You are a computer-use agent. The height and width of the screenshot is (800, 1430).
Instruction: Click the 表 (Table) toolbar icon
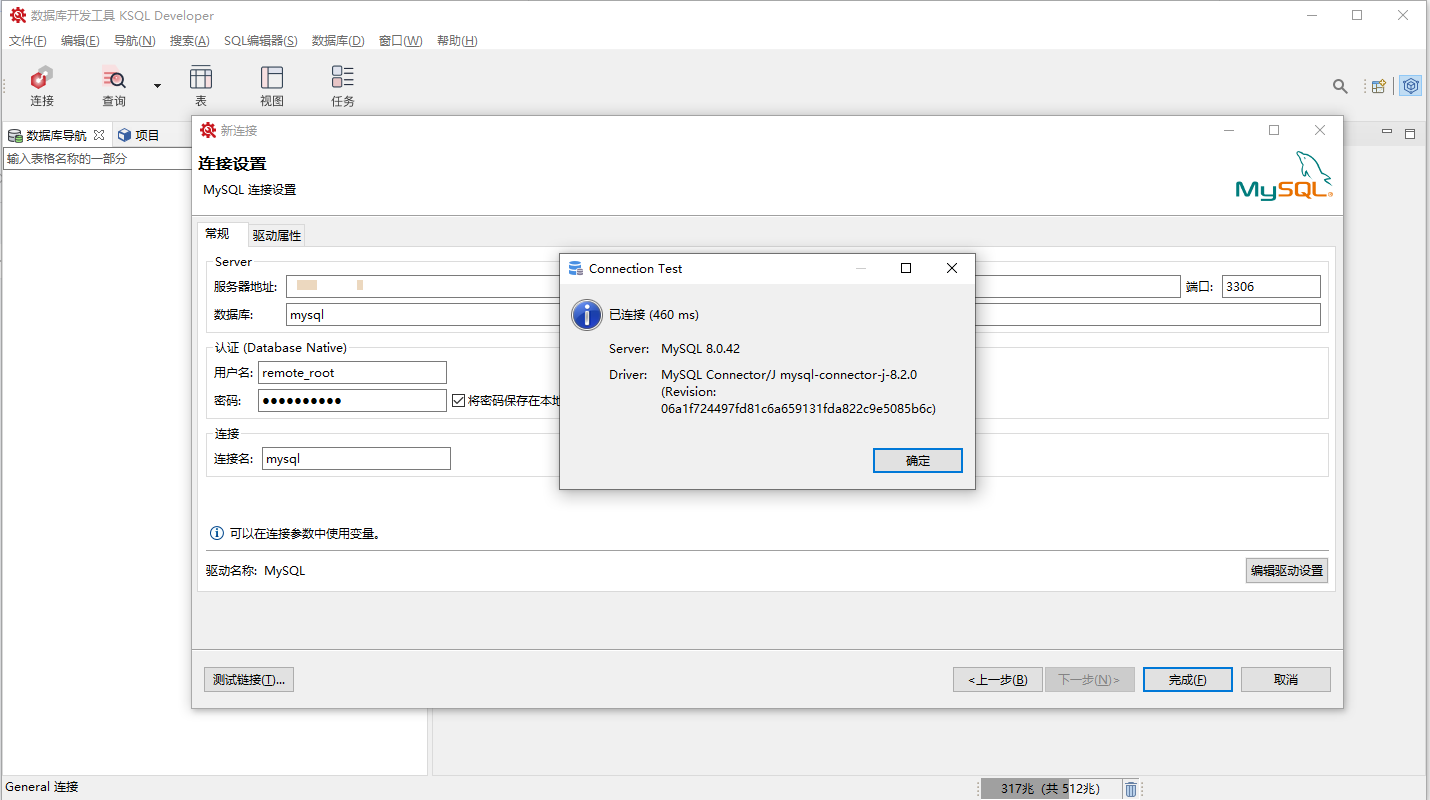201,86
